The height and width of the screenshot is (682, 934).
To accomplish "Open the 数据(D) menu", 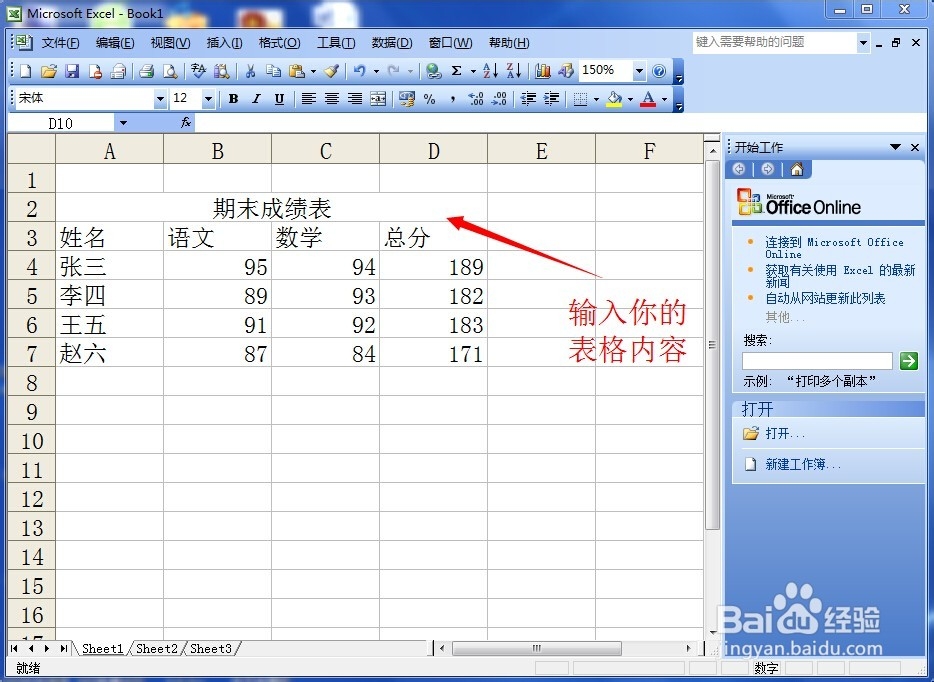I will [391, 43].
